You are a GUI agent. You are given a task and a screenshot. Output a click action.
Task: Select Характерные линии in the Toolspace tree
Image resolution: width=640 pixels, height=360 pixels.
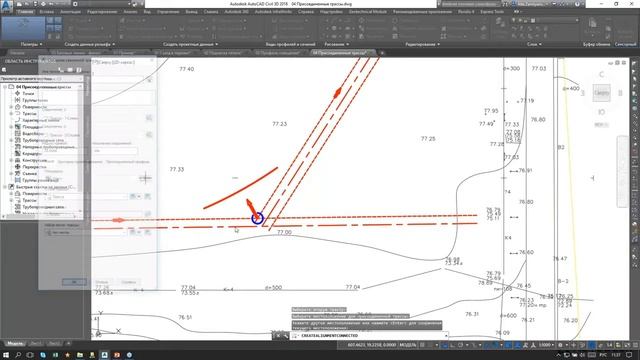click(40, 120)
